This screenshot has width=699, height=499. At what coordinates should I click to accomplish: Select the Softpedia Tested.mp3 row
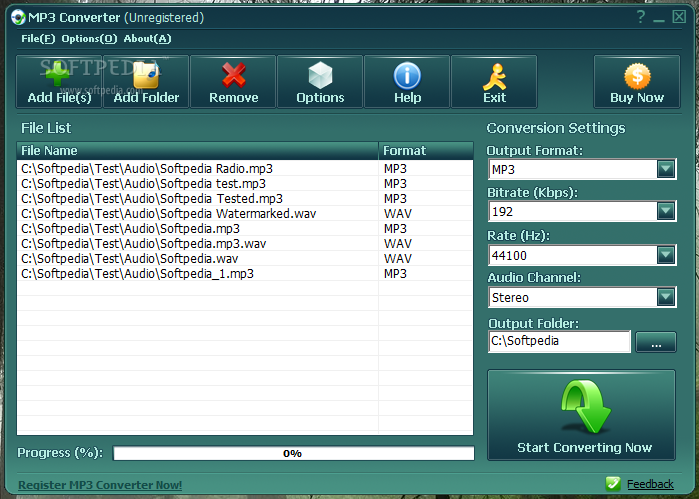pyautogui.click(x=245, y=198)
